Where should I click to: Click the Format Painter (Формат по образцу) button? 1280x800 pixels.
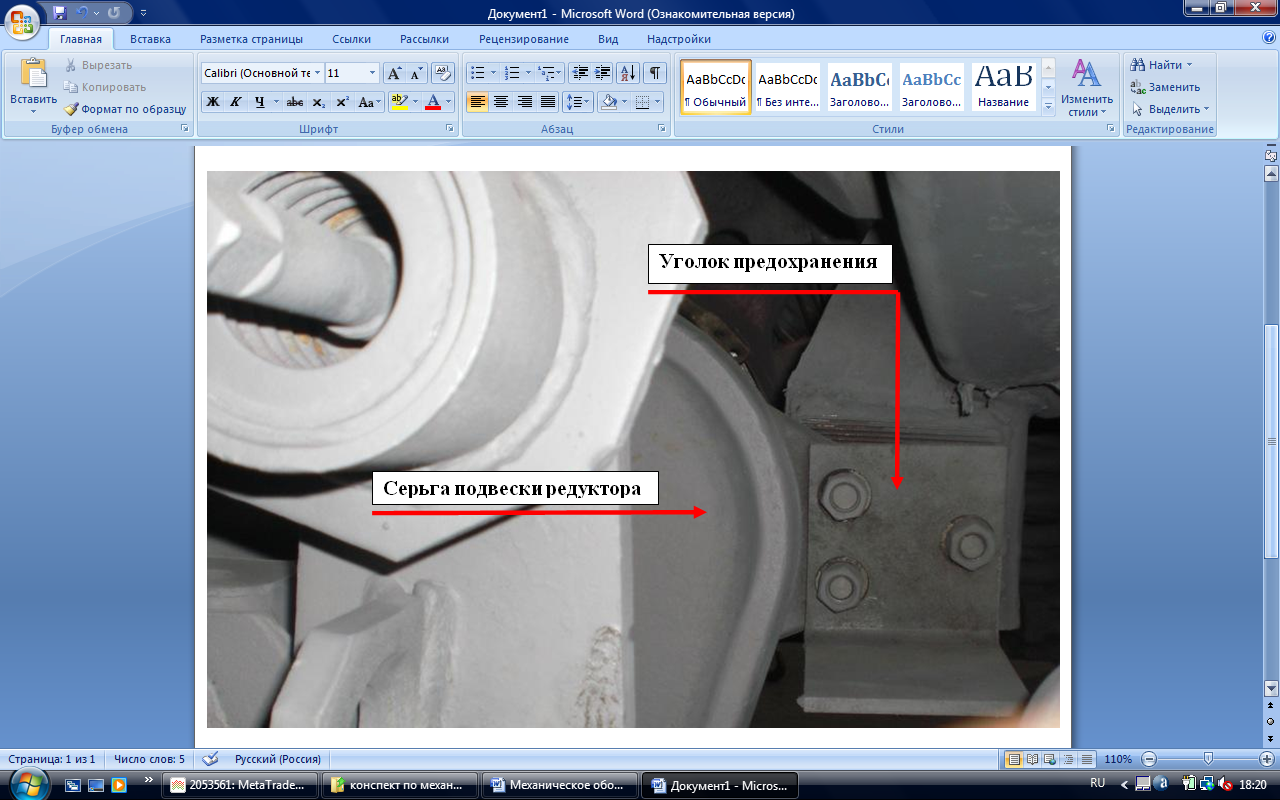125,109
